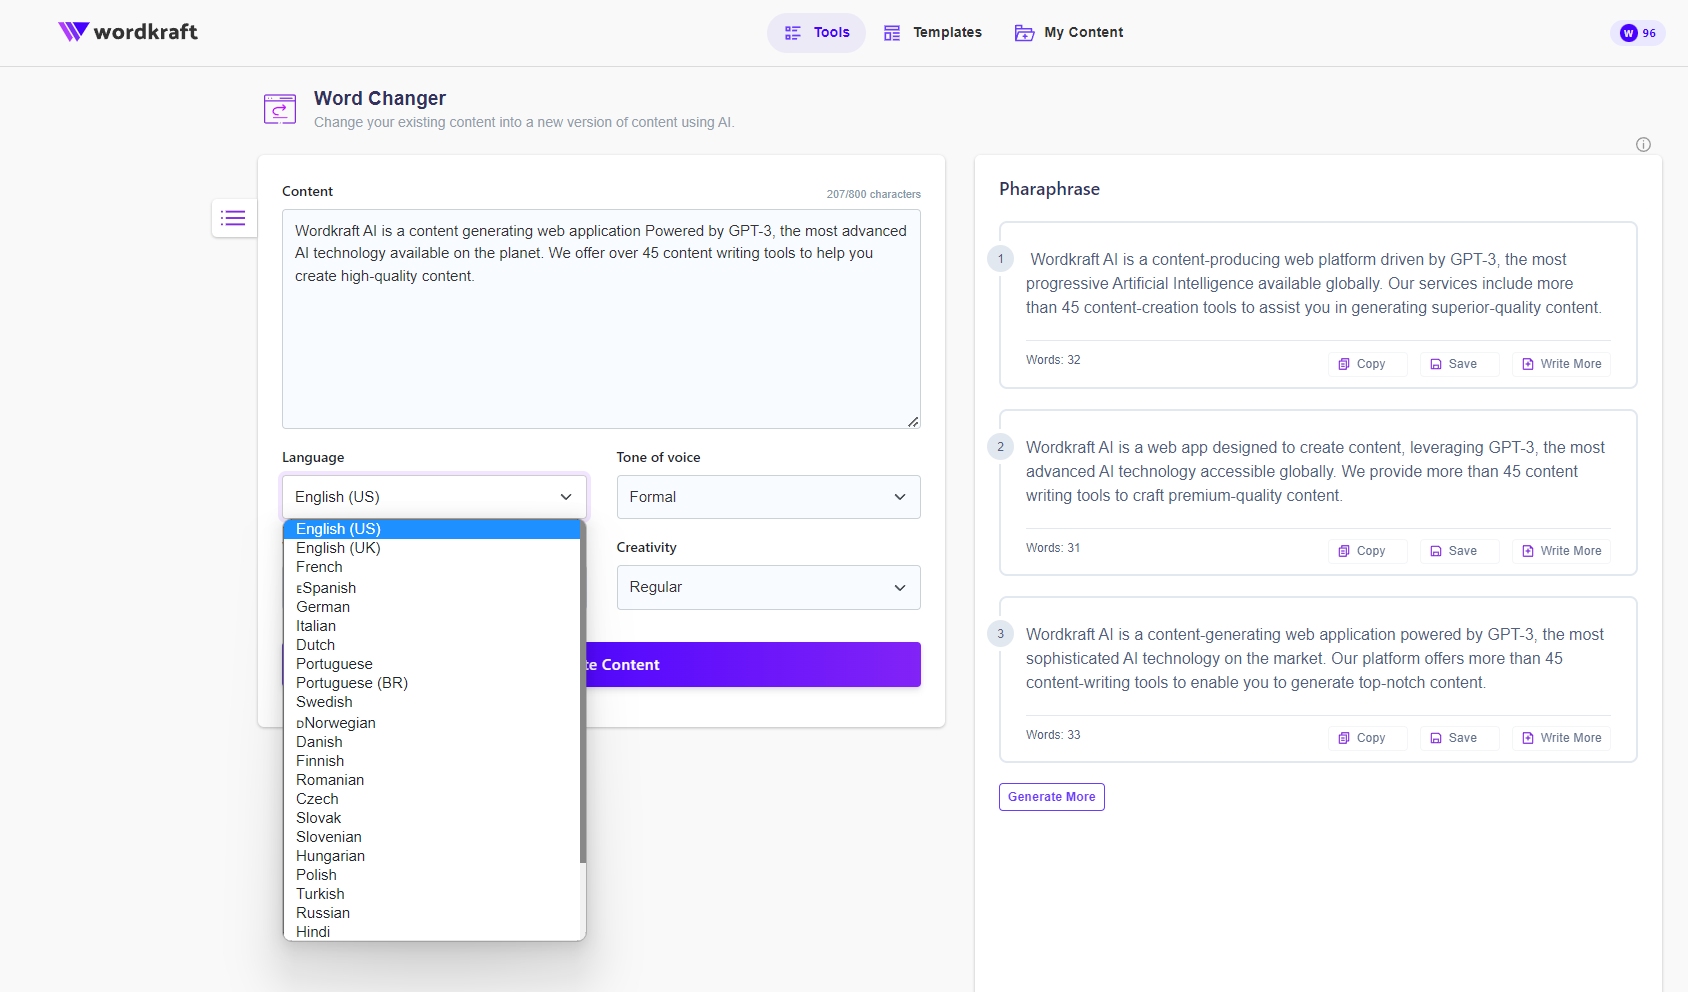Click Write More on third result
This screenshot has width=1688, height=992.
[1561, 738]
